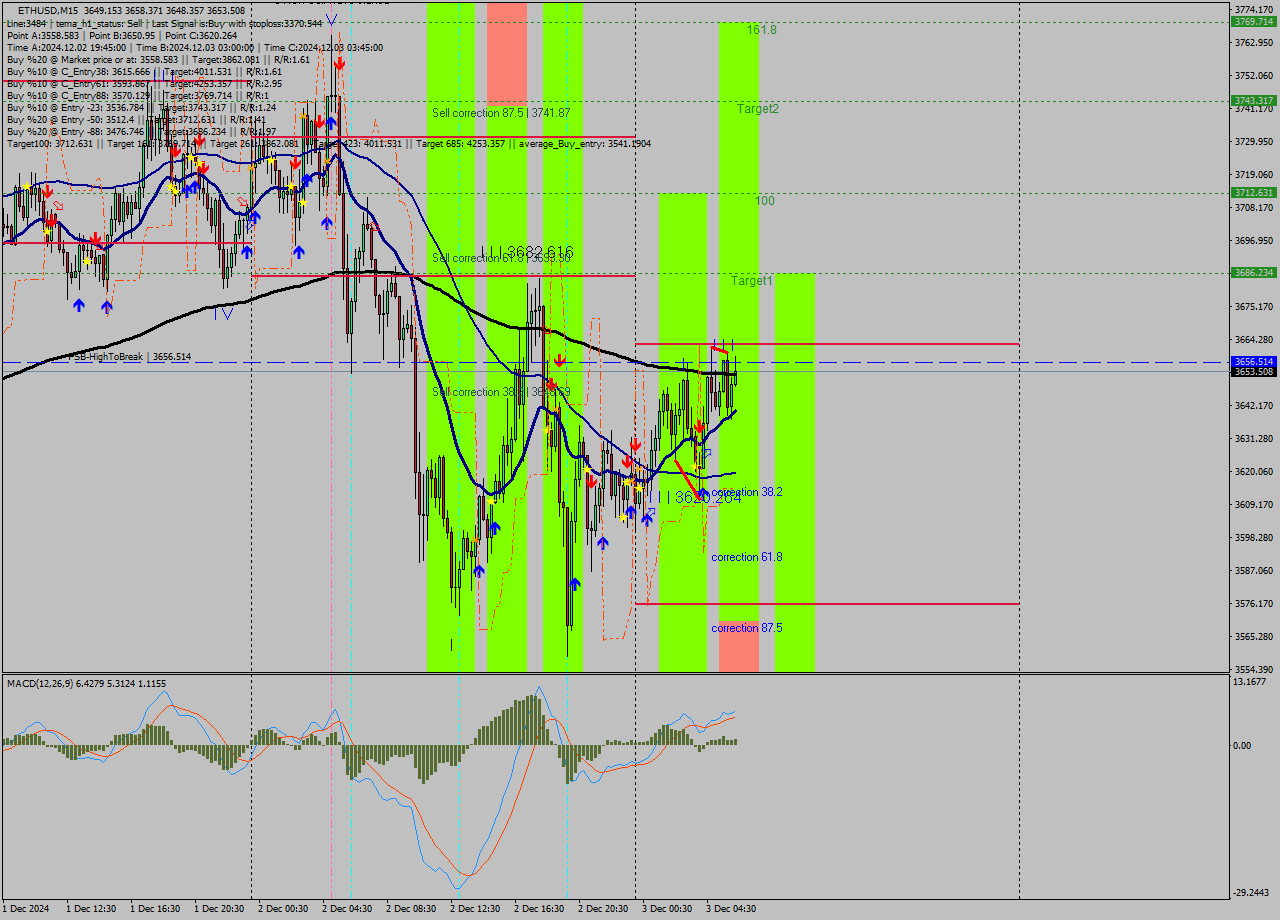Viewport: 1280px width, 920px height.
Task: Click the 'Buy %10 @ C_Entry38: 3615.666' line
Action: click(x=144, y=72)
